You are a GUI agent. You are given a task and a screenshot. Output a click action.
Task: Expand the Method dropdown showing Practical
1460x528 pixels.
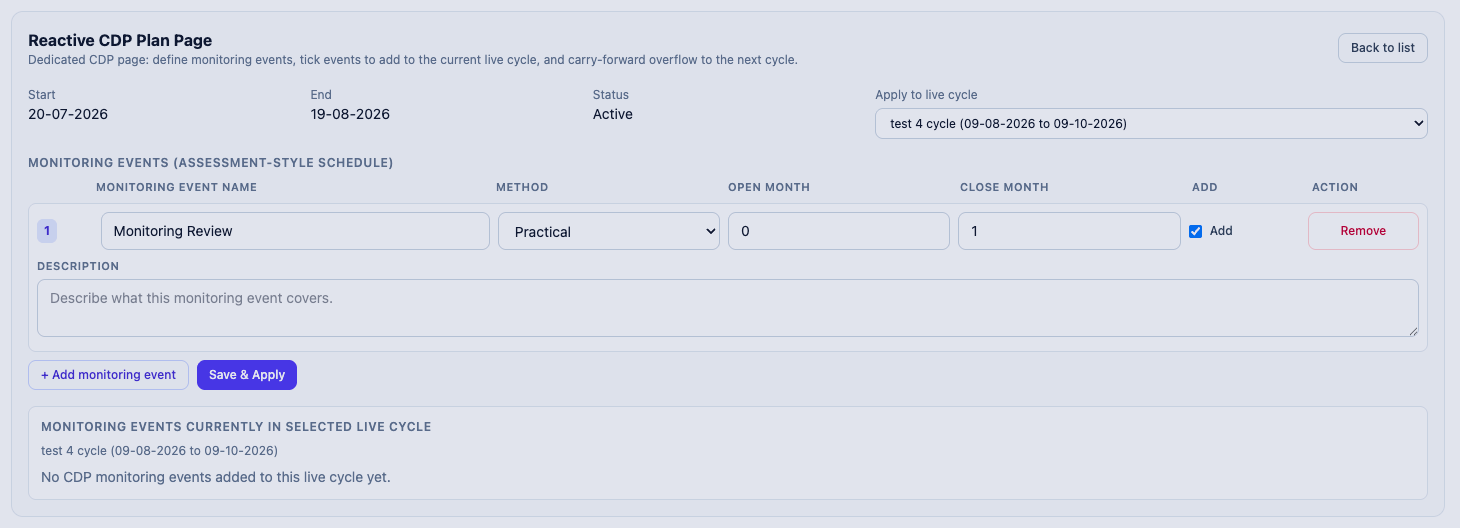[609, 231]
